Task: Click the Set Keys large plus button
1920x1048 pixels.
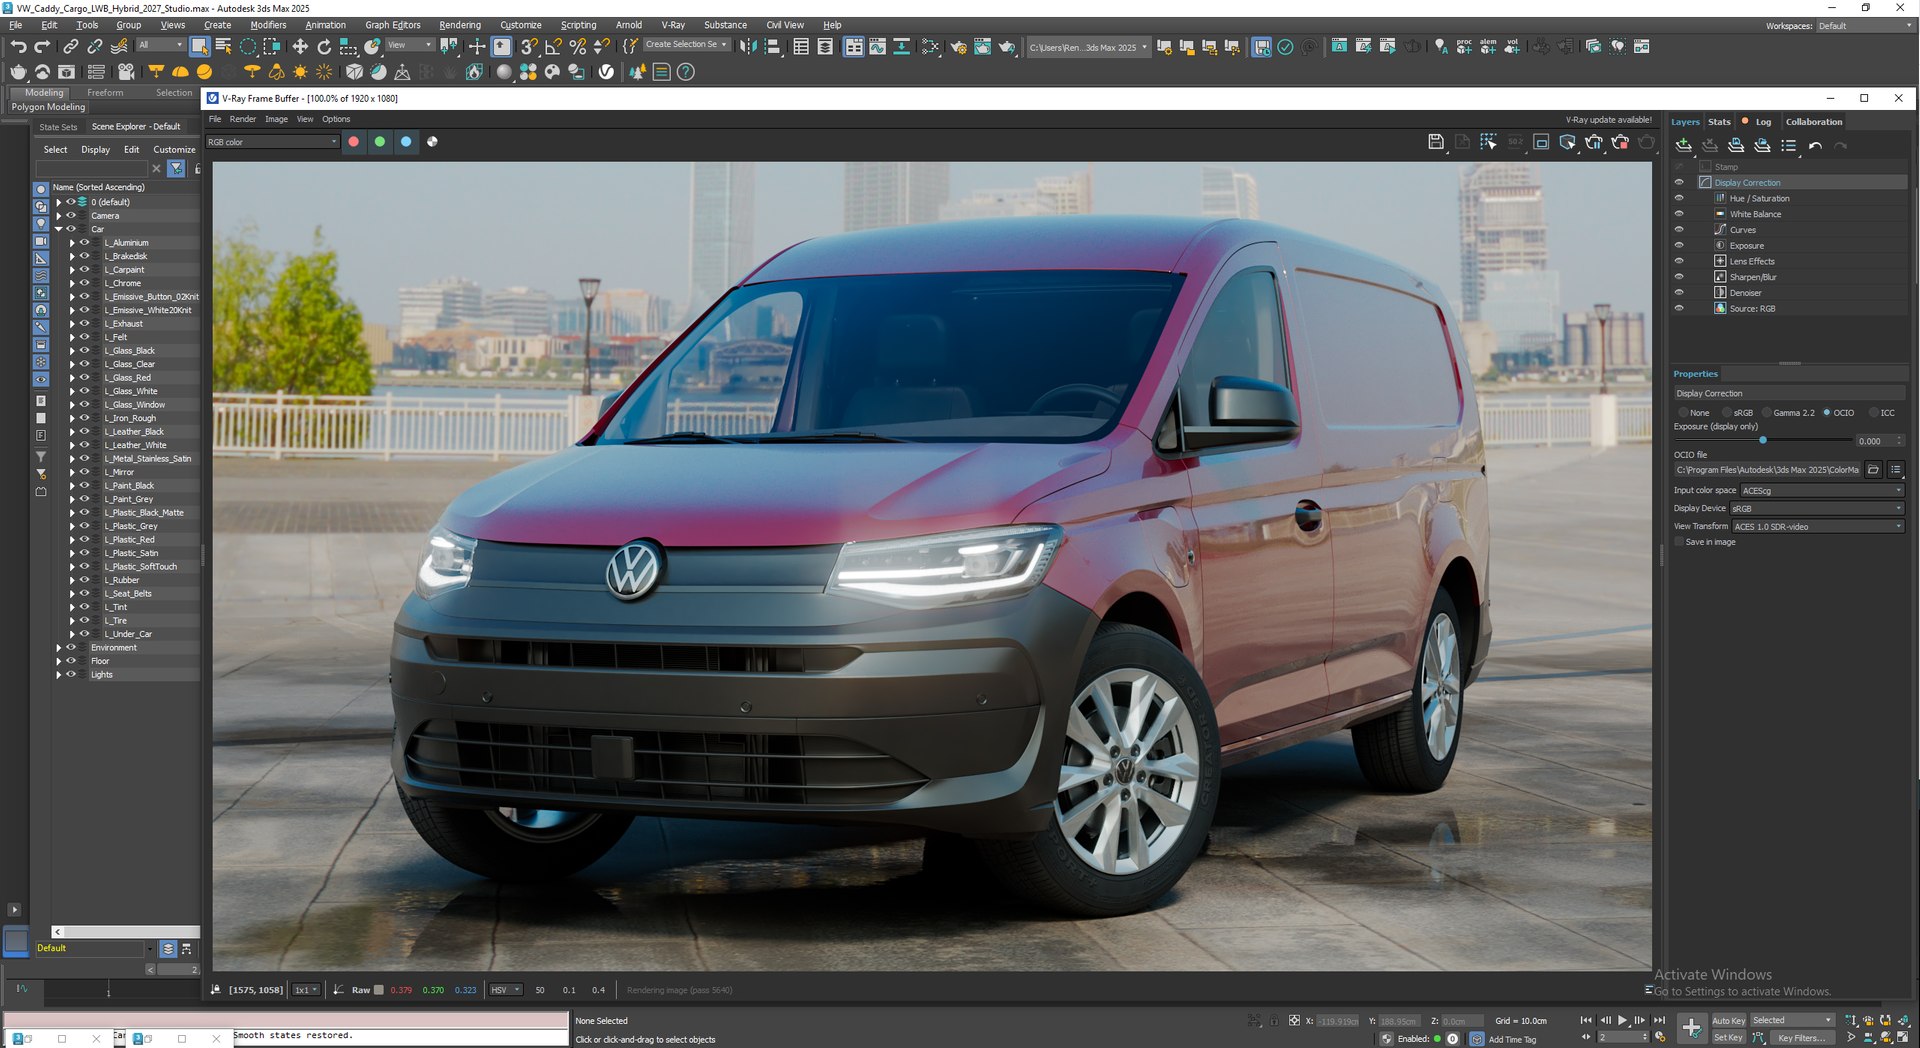Action: (1692, 1028)
